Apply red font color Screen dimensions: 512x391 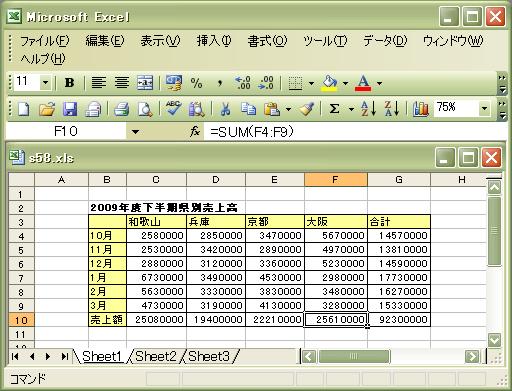click(363, 83)
